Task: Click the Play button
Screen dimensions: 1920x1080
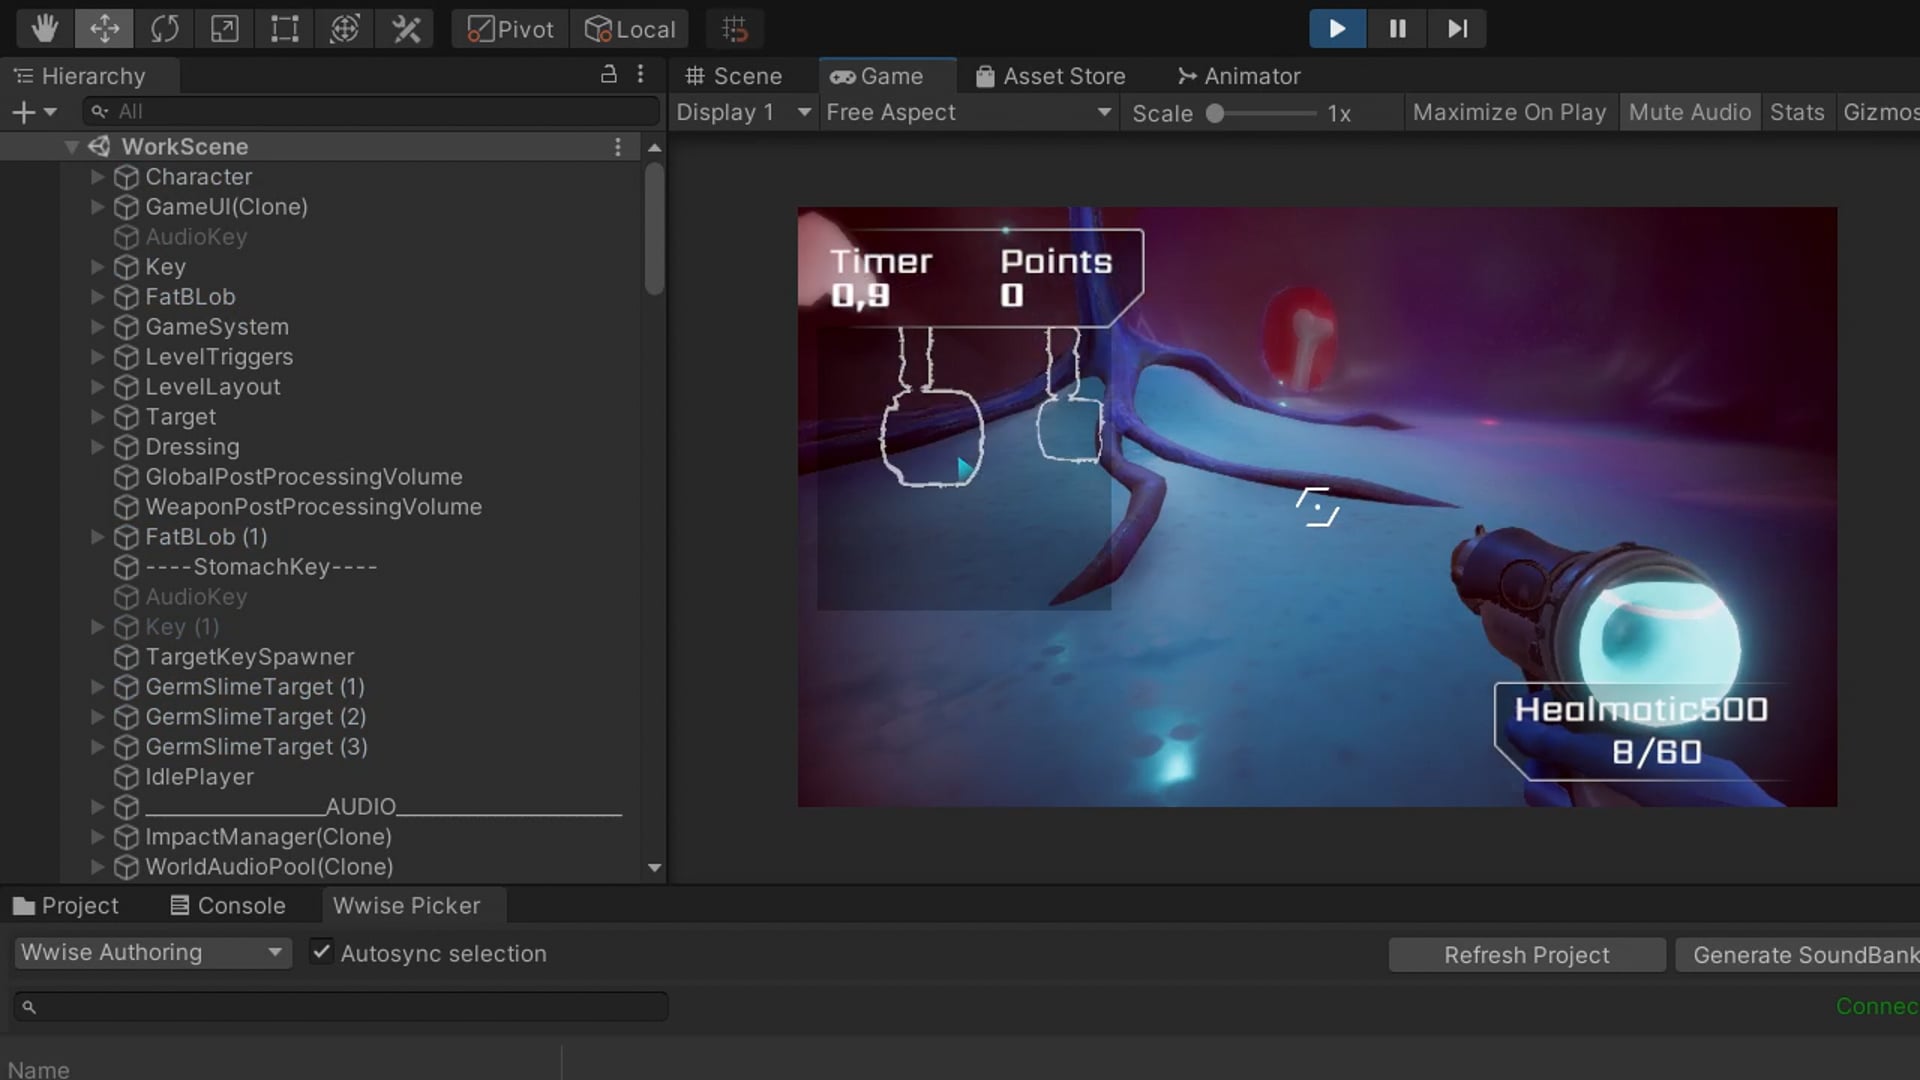Action: coord(1337,29)
